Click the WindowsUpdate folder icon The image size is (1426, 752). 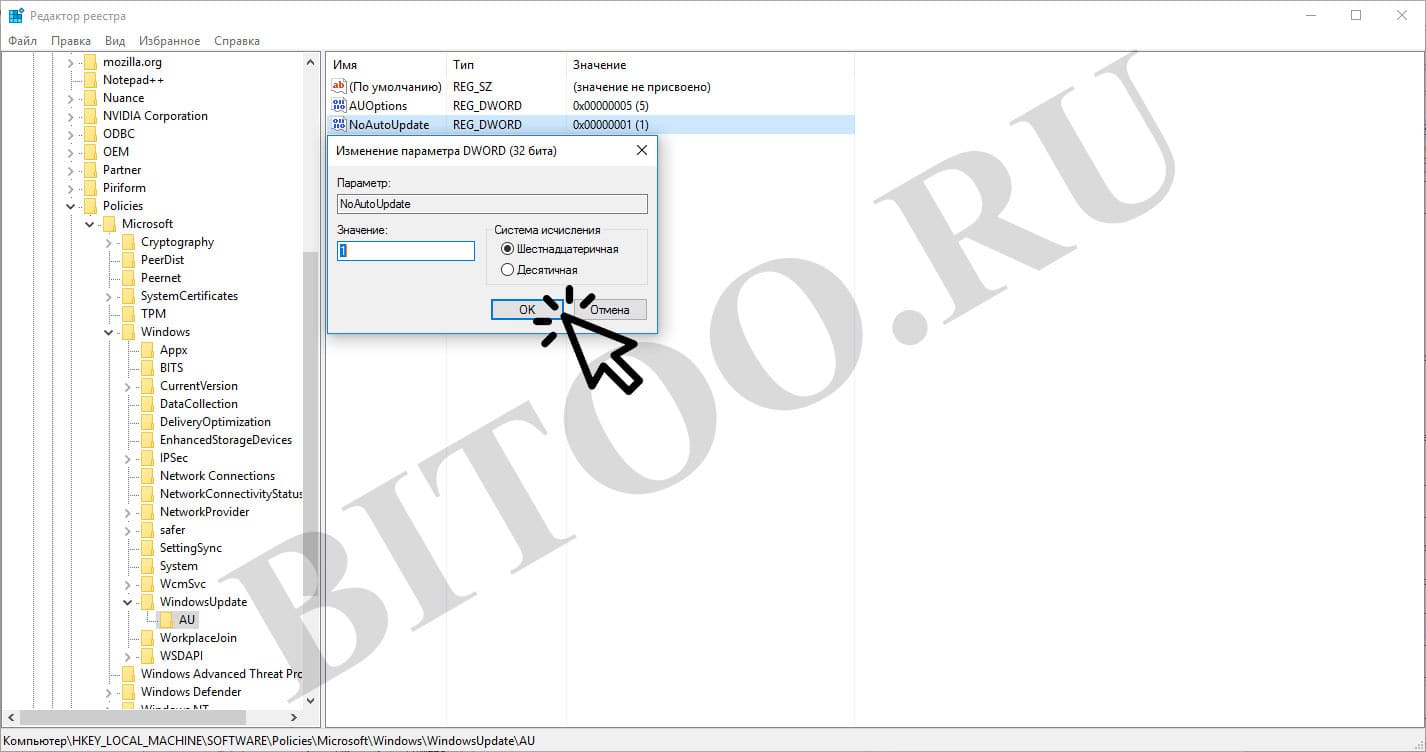(148, 602)
